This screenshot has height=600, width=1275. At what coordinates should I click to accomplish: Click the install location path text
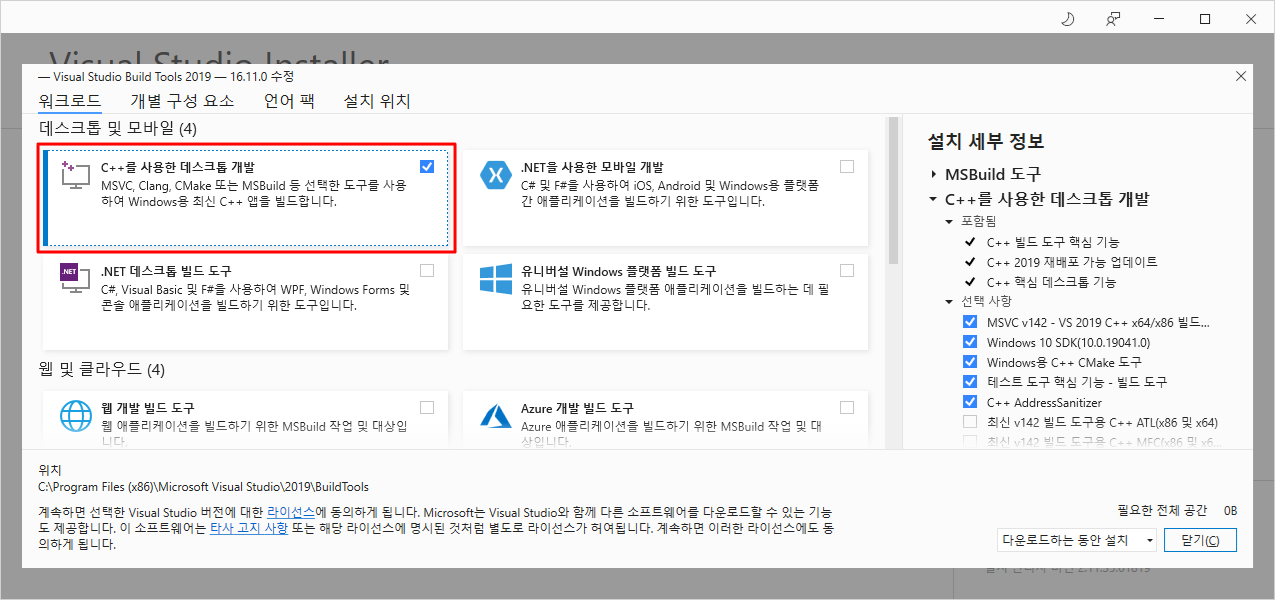point(202,487)
